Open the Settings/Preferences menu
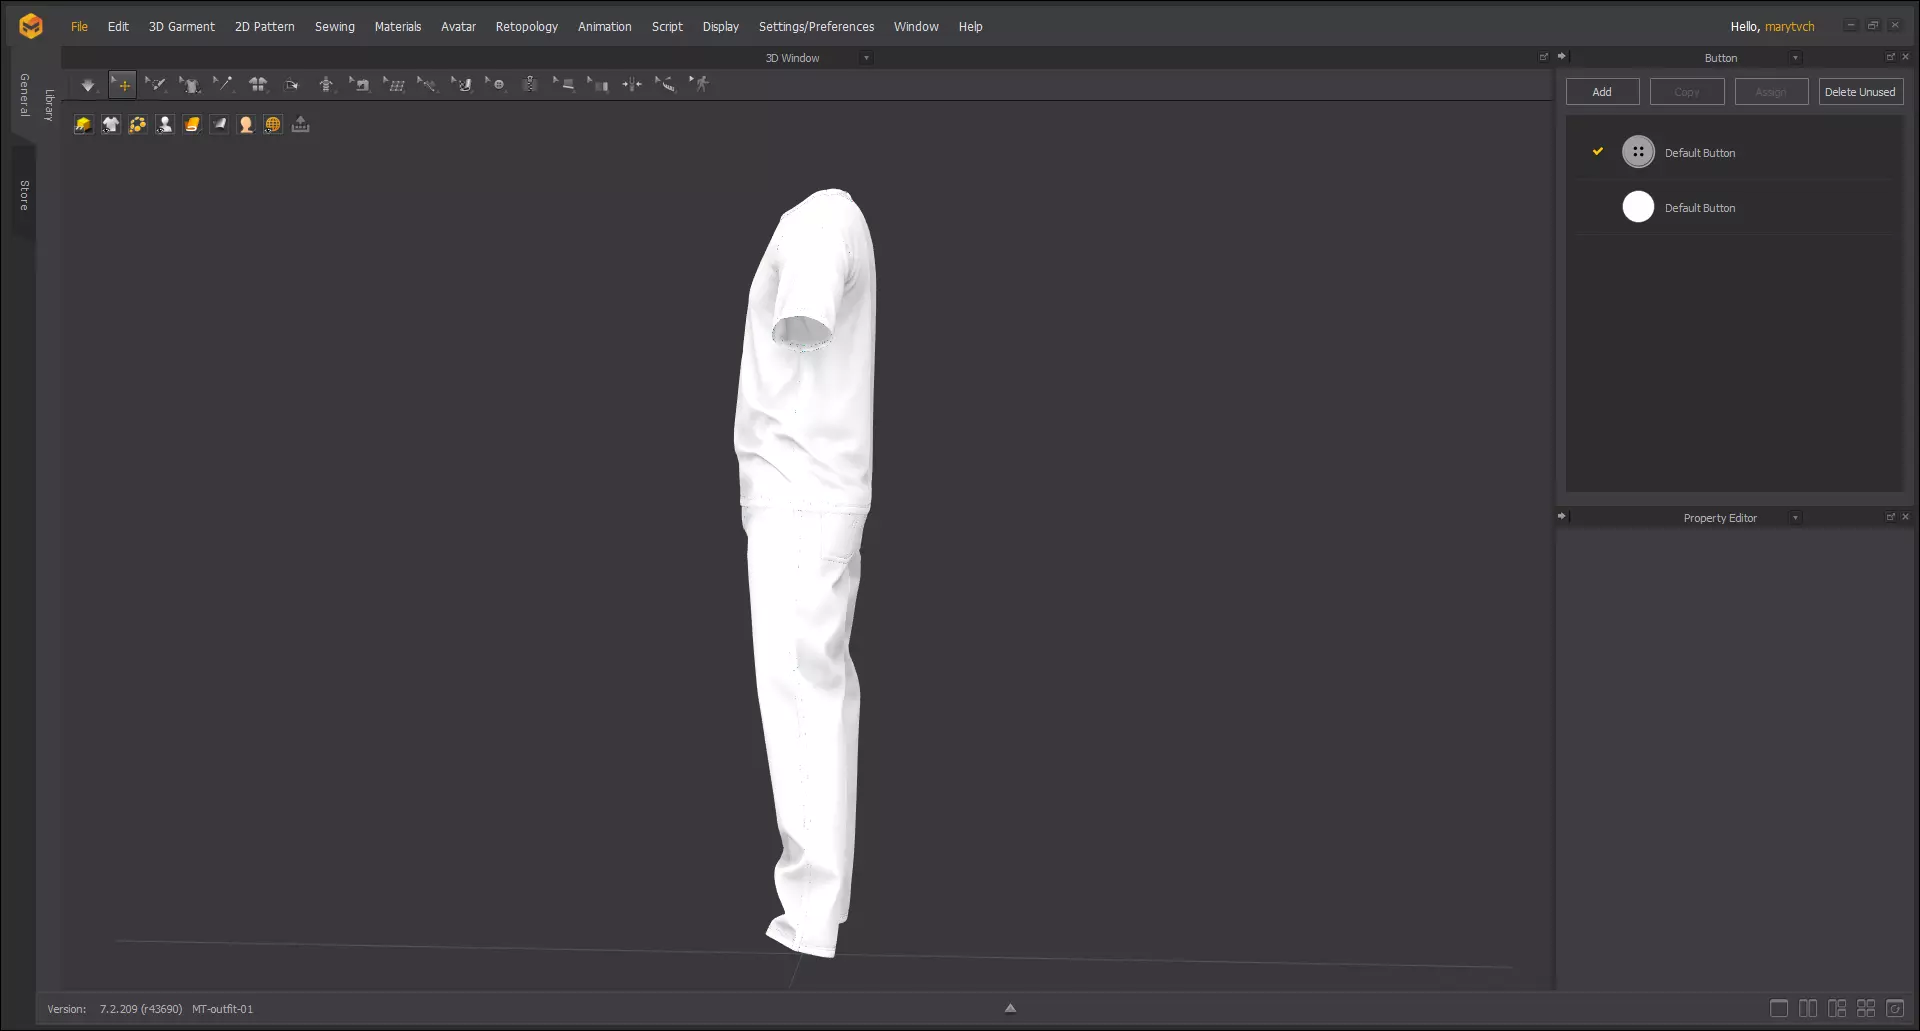1920x1031 pixels. coord(817,27)
